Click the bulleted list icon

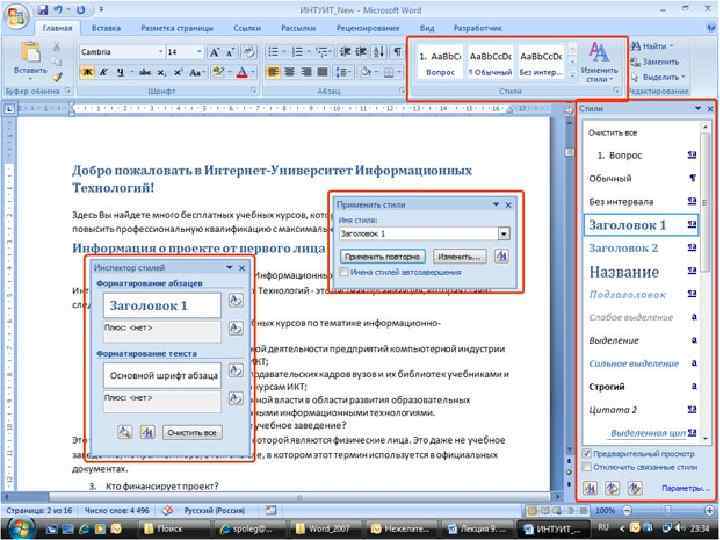273,52
